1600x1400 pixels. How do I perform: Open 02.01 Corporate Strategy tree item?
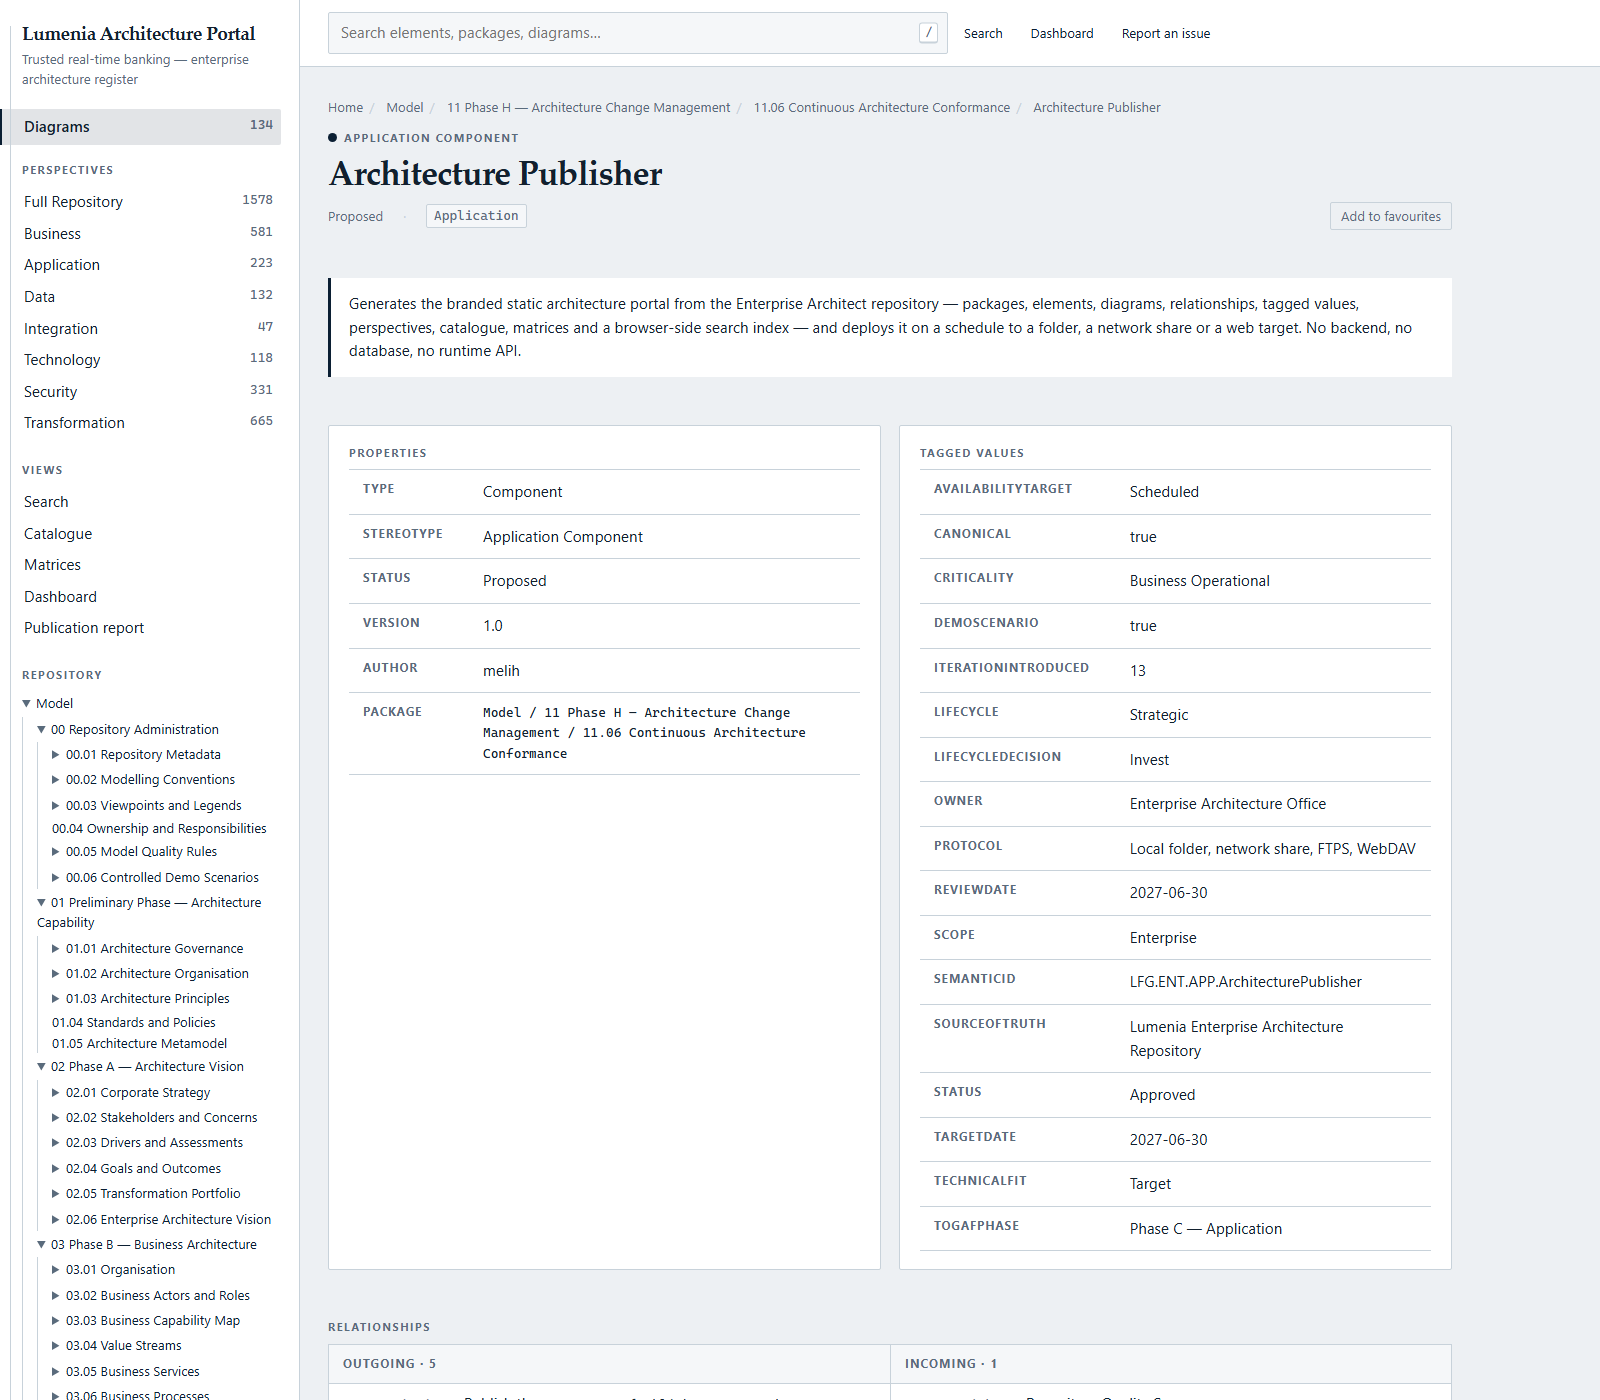pyautogui.click(x=138, y=1093)
